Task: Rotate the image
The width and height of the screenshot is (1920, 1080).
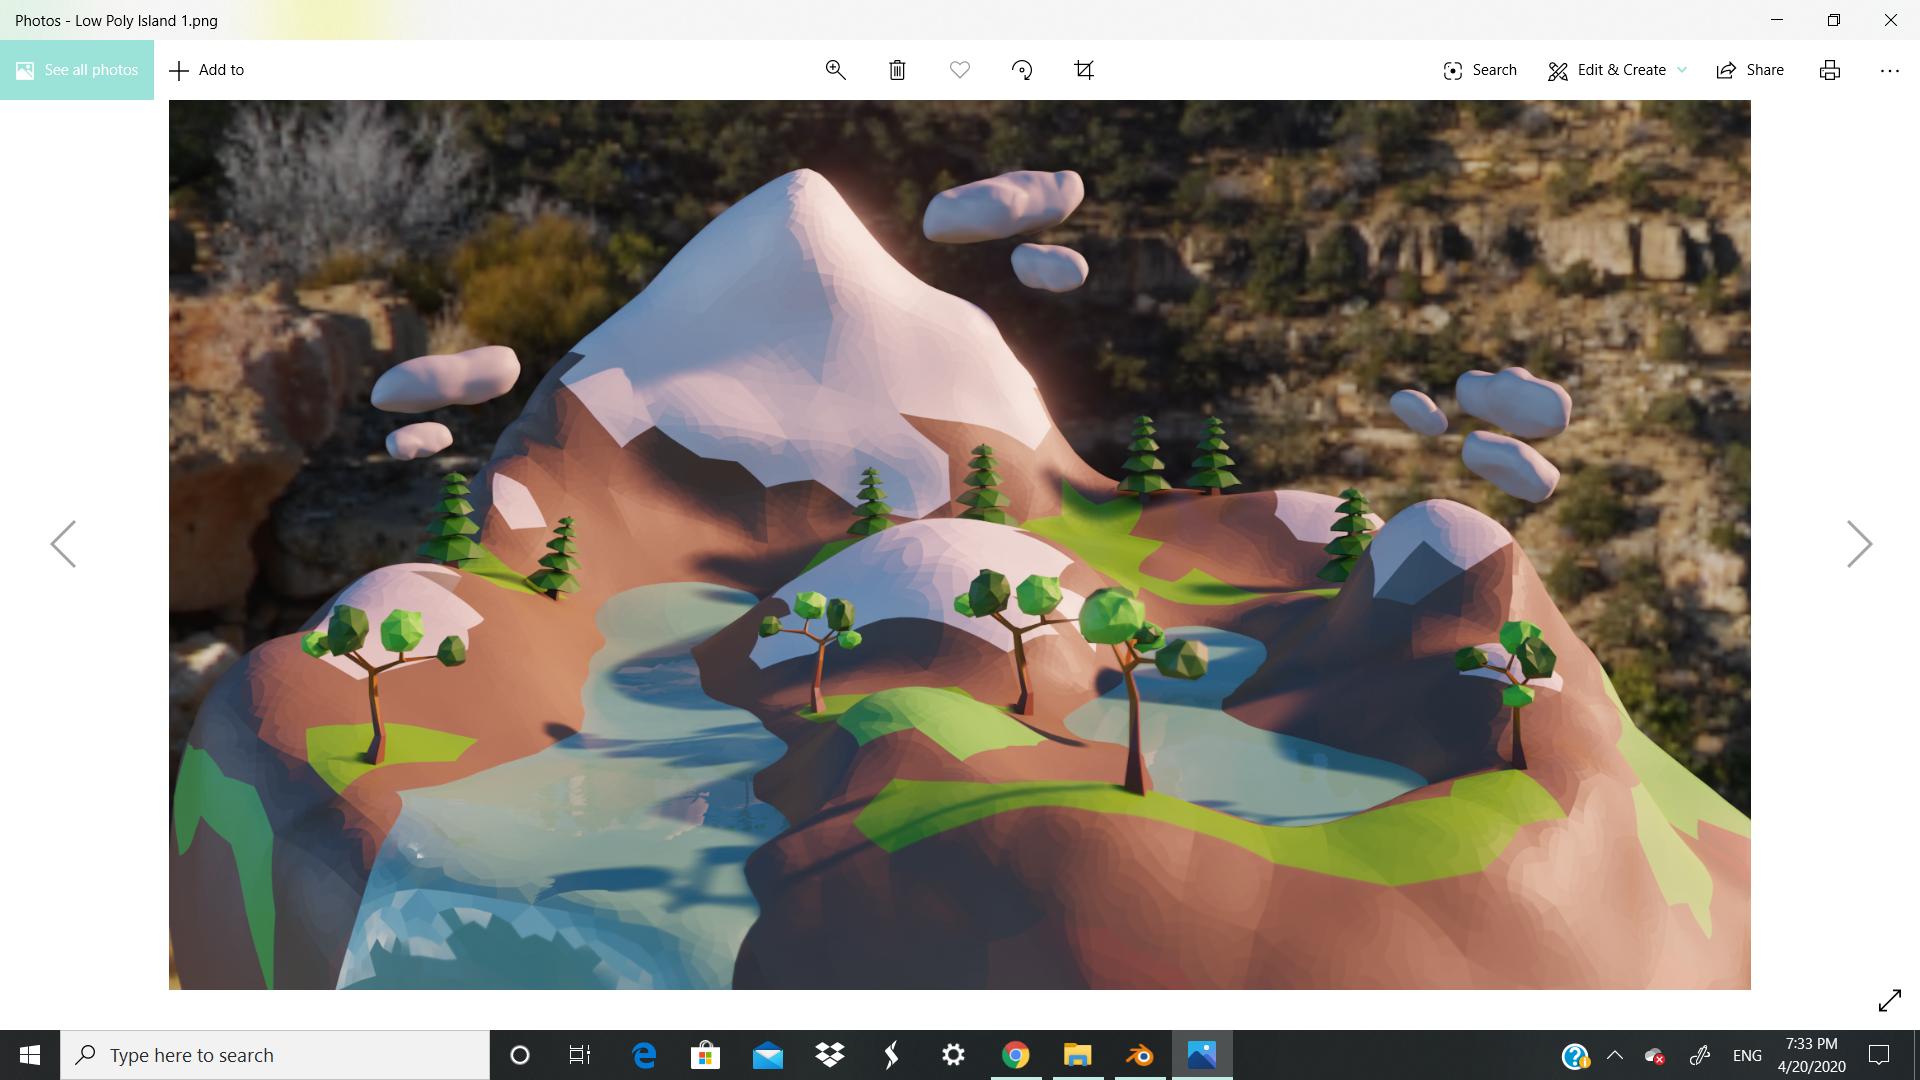Action: [1022, 70]
